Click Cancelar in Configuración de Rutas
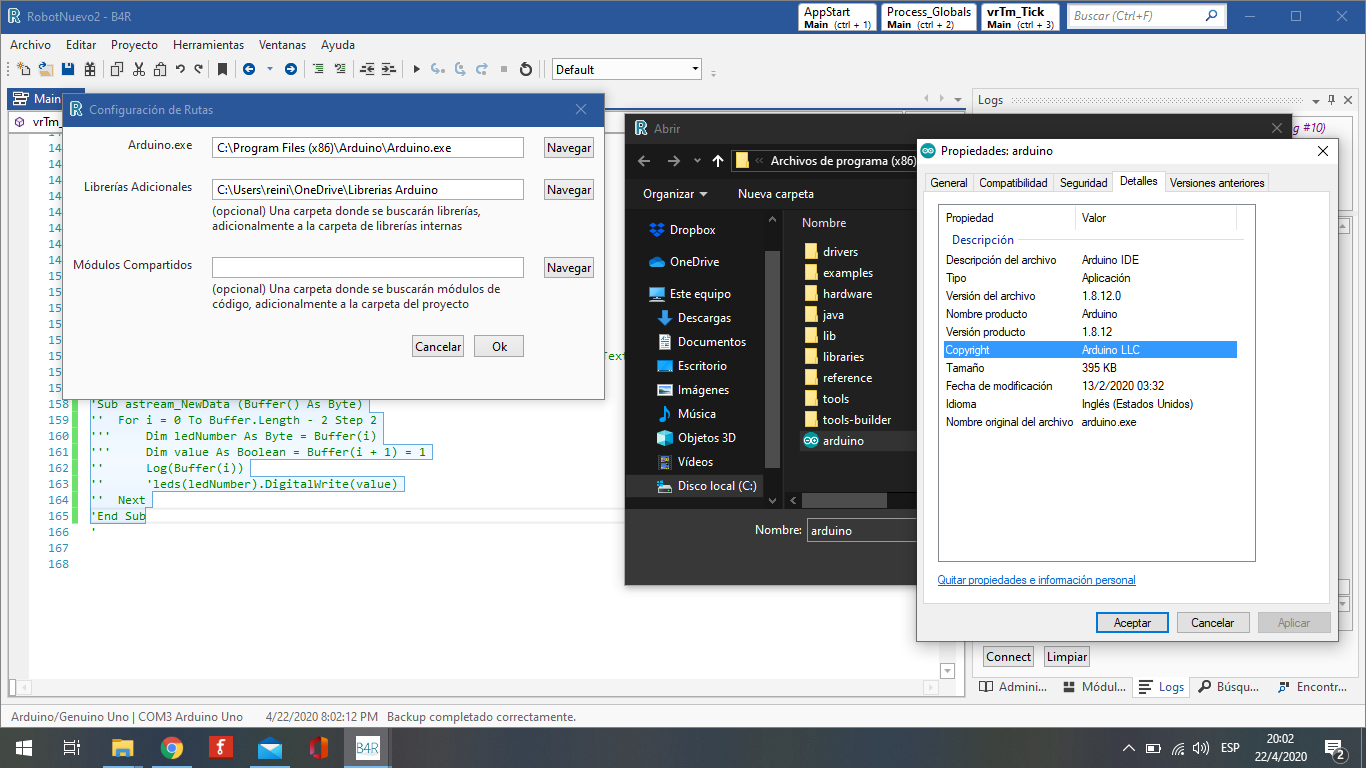1366x768 pixels. click(438, 347)
